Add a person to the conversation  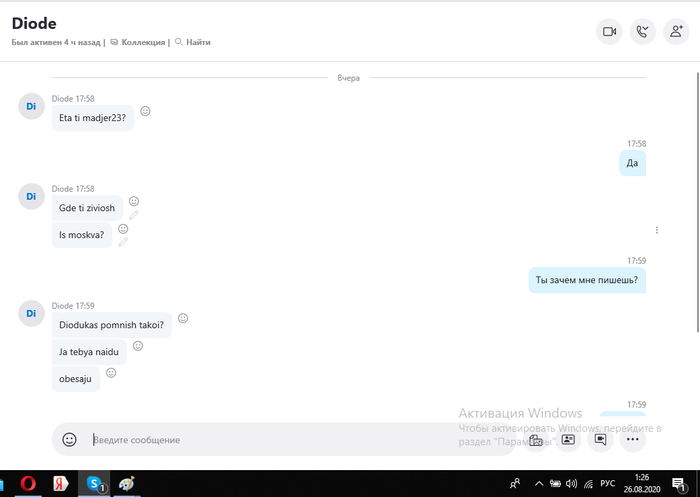(x=676, y=32)
